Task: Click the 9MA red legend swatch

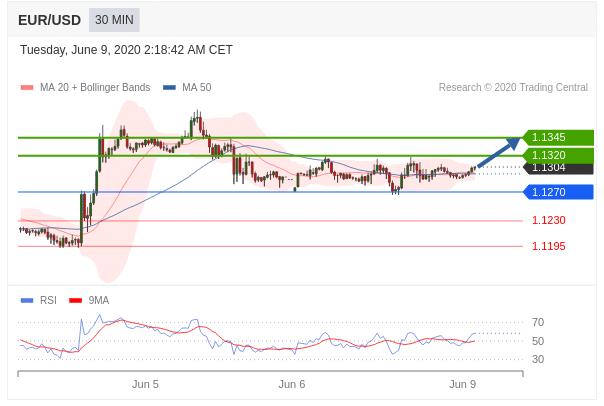Action: [x=76, y=300]
